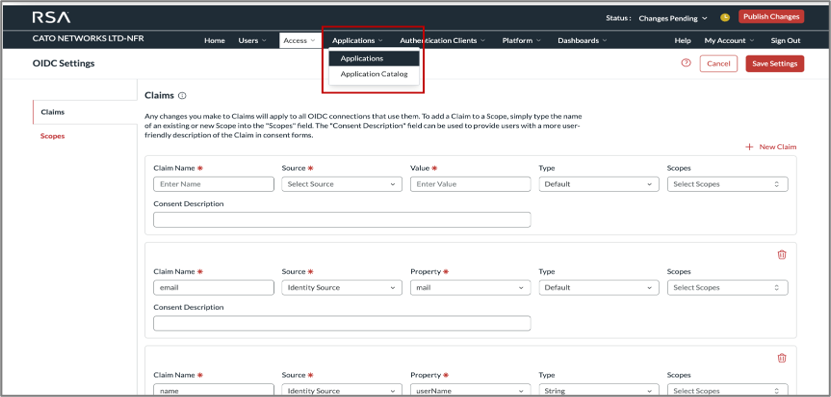831x397 pixels.
Task: Select Applications from the dropdown menu
Action: [374, 58]
